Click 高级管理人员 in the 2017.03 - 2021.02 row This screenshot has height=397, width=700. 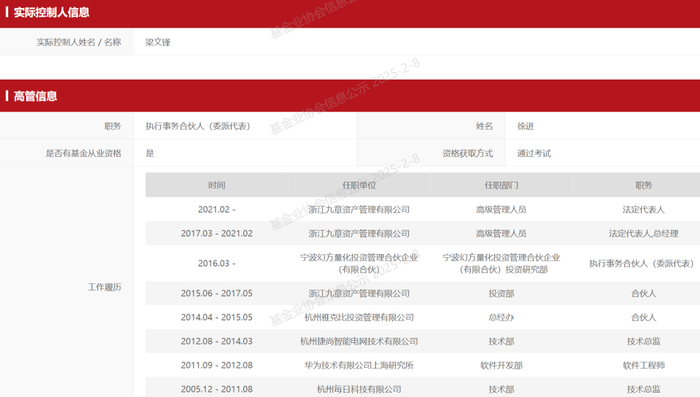501,233
